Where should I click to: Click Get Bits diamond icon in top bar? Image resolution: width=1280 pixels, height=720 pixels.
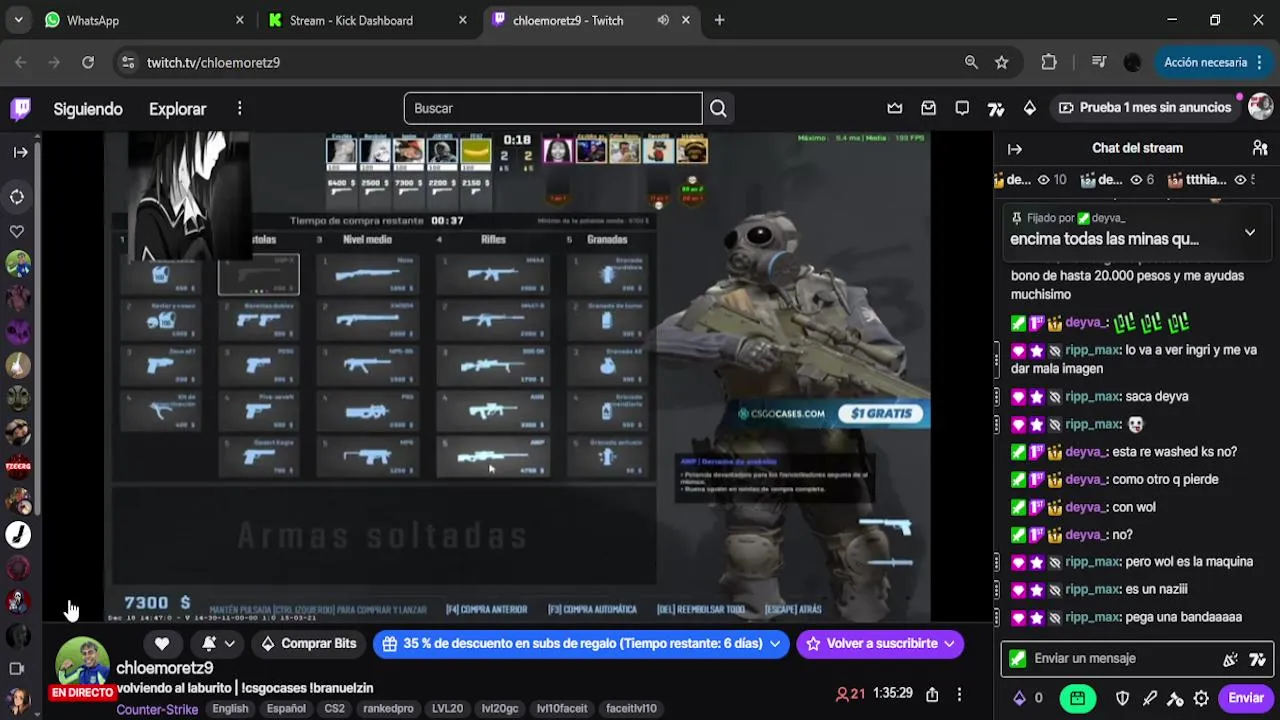(1030, 108)
